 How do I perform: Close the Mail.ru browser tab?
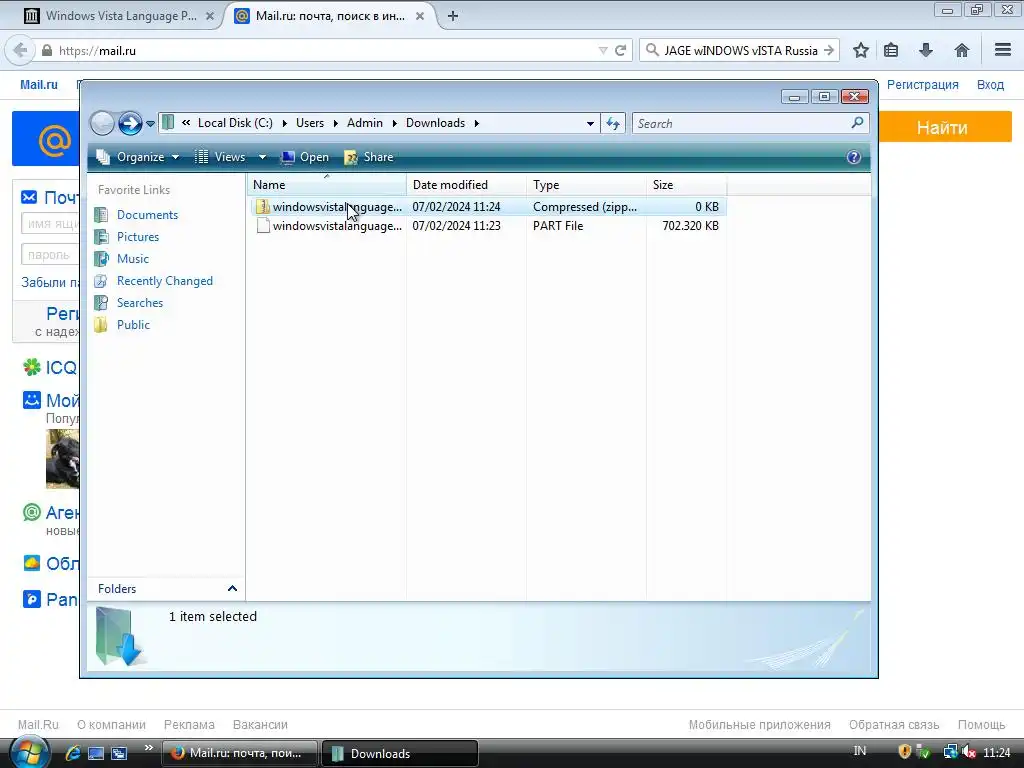pyautogui.click(x=420, y=16)
